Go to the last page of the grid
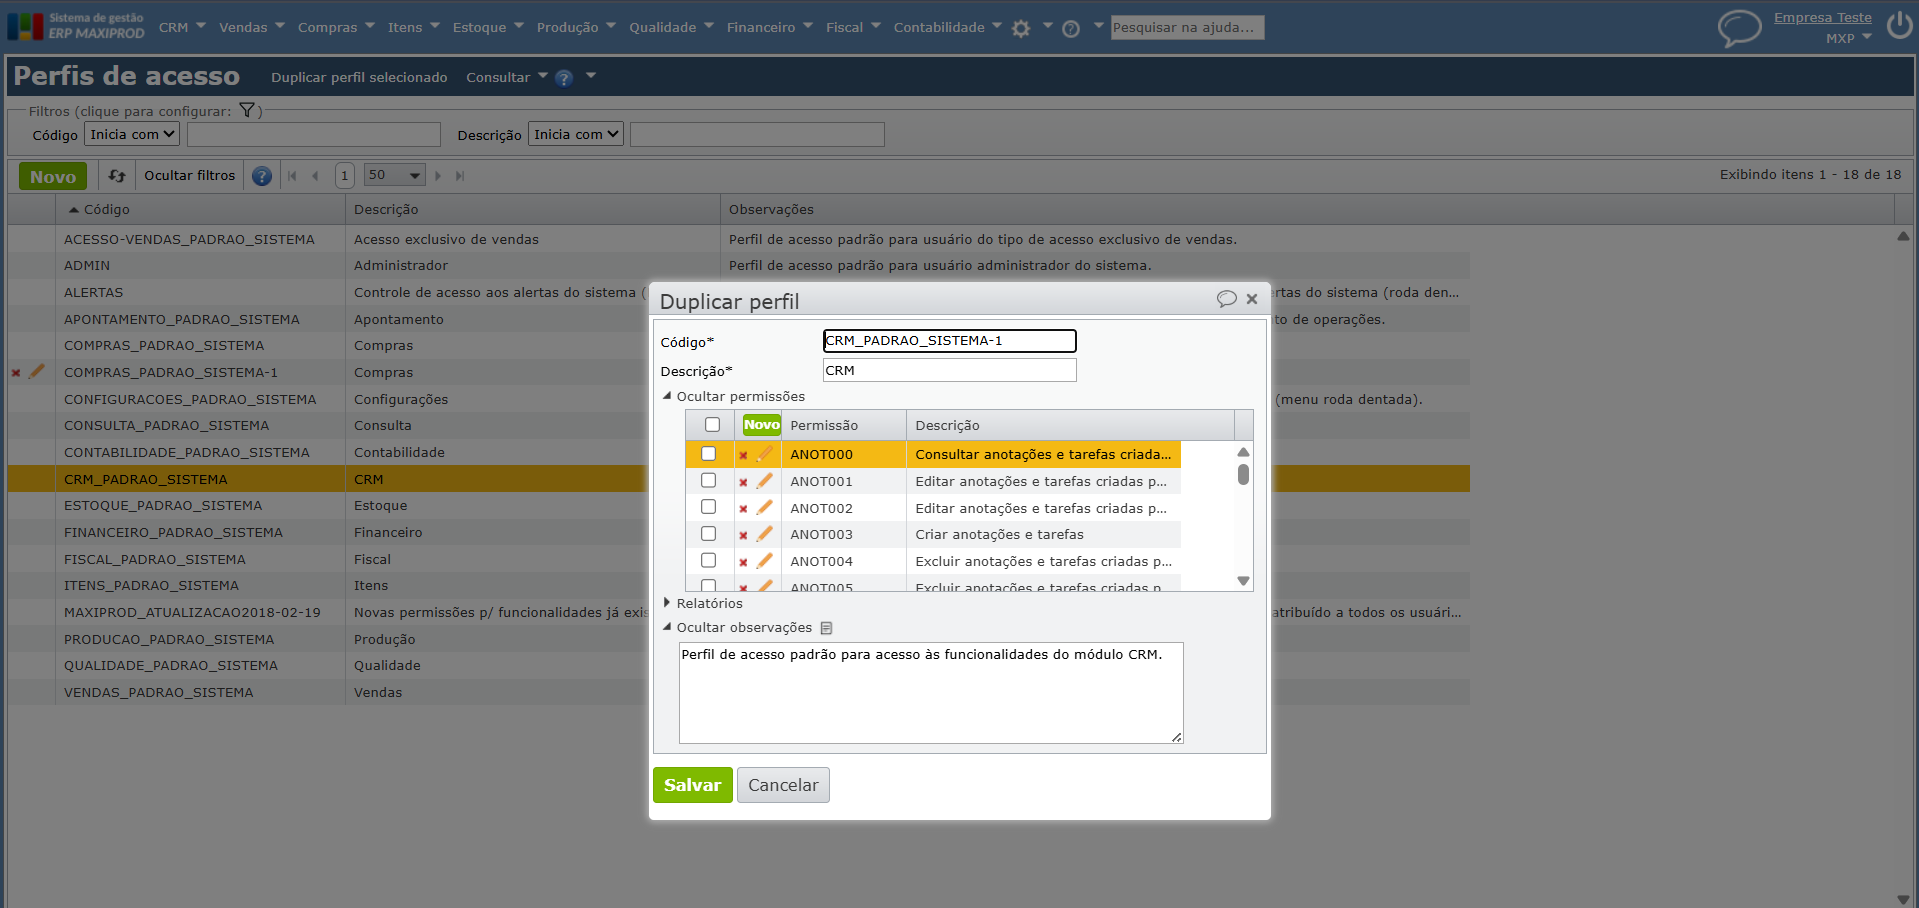Image resolution: width=1919 pixels, height=908 pixels. point(460,176)
